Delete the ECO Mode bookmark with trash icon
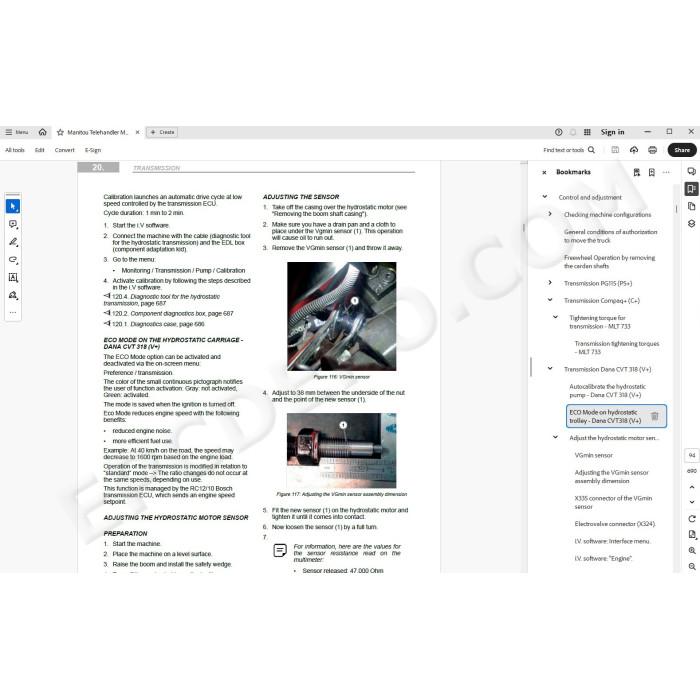The height and width of the screenshot is (700, 700). click(x=654, y=416)
